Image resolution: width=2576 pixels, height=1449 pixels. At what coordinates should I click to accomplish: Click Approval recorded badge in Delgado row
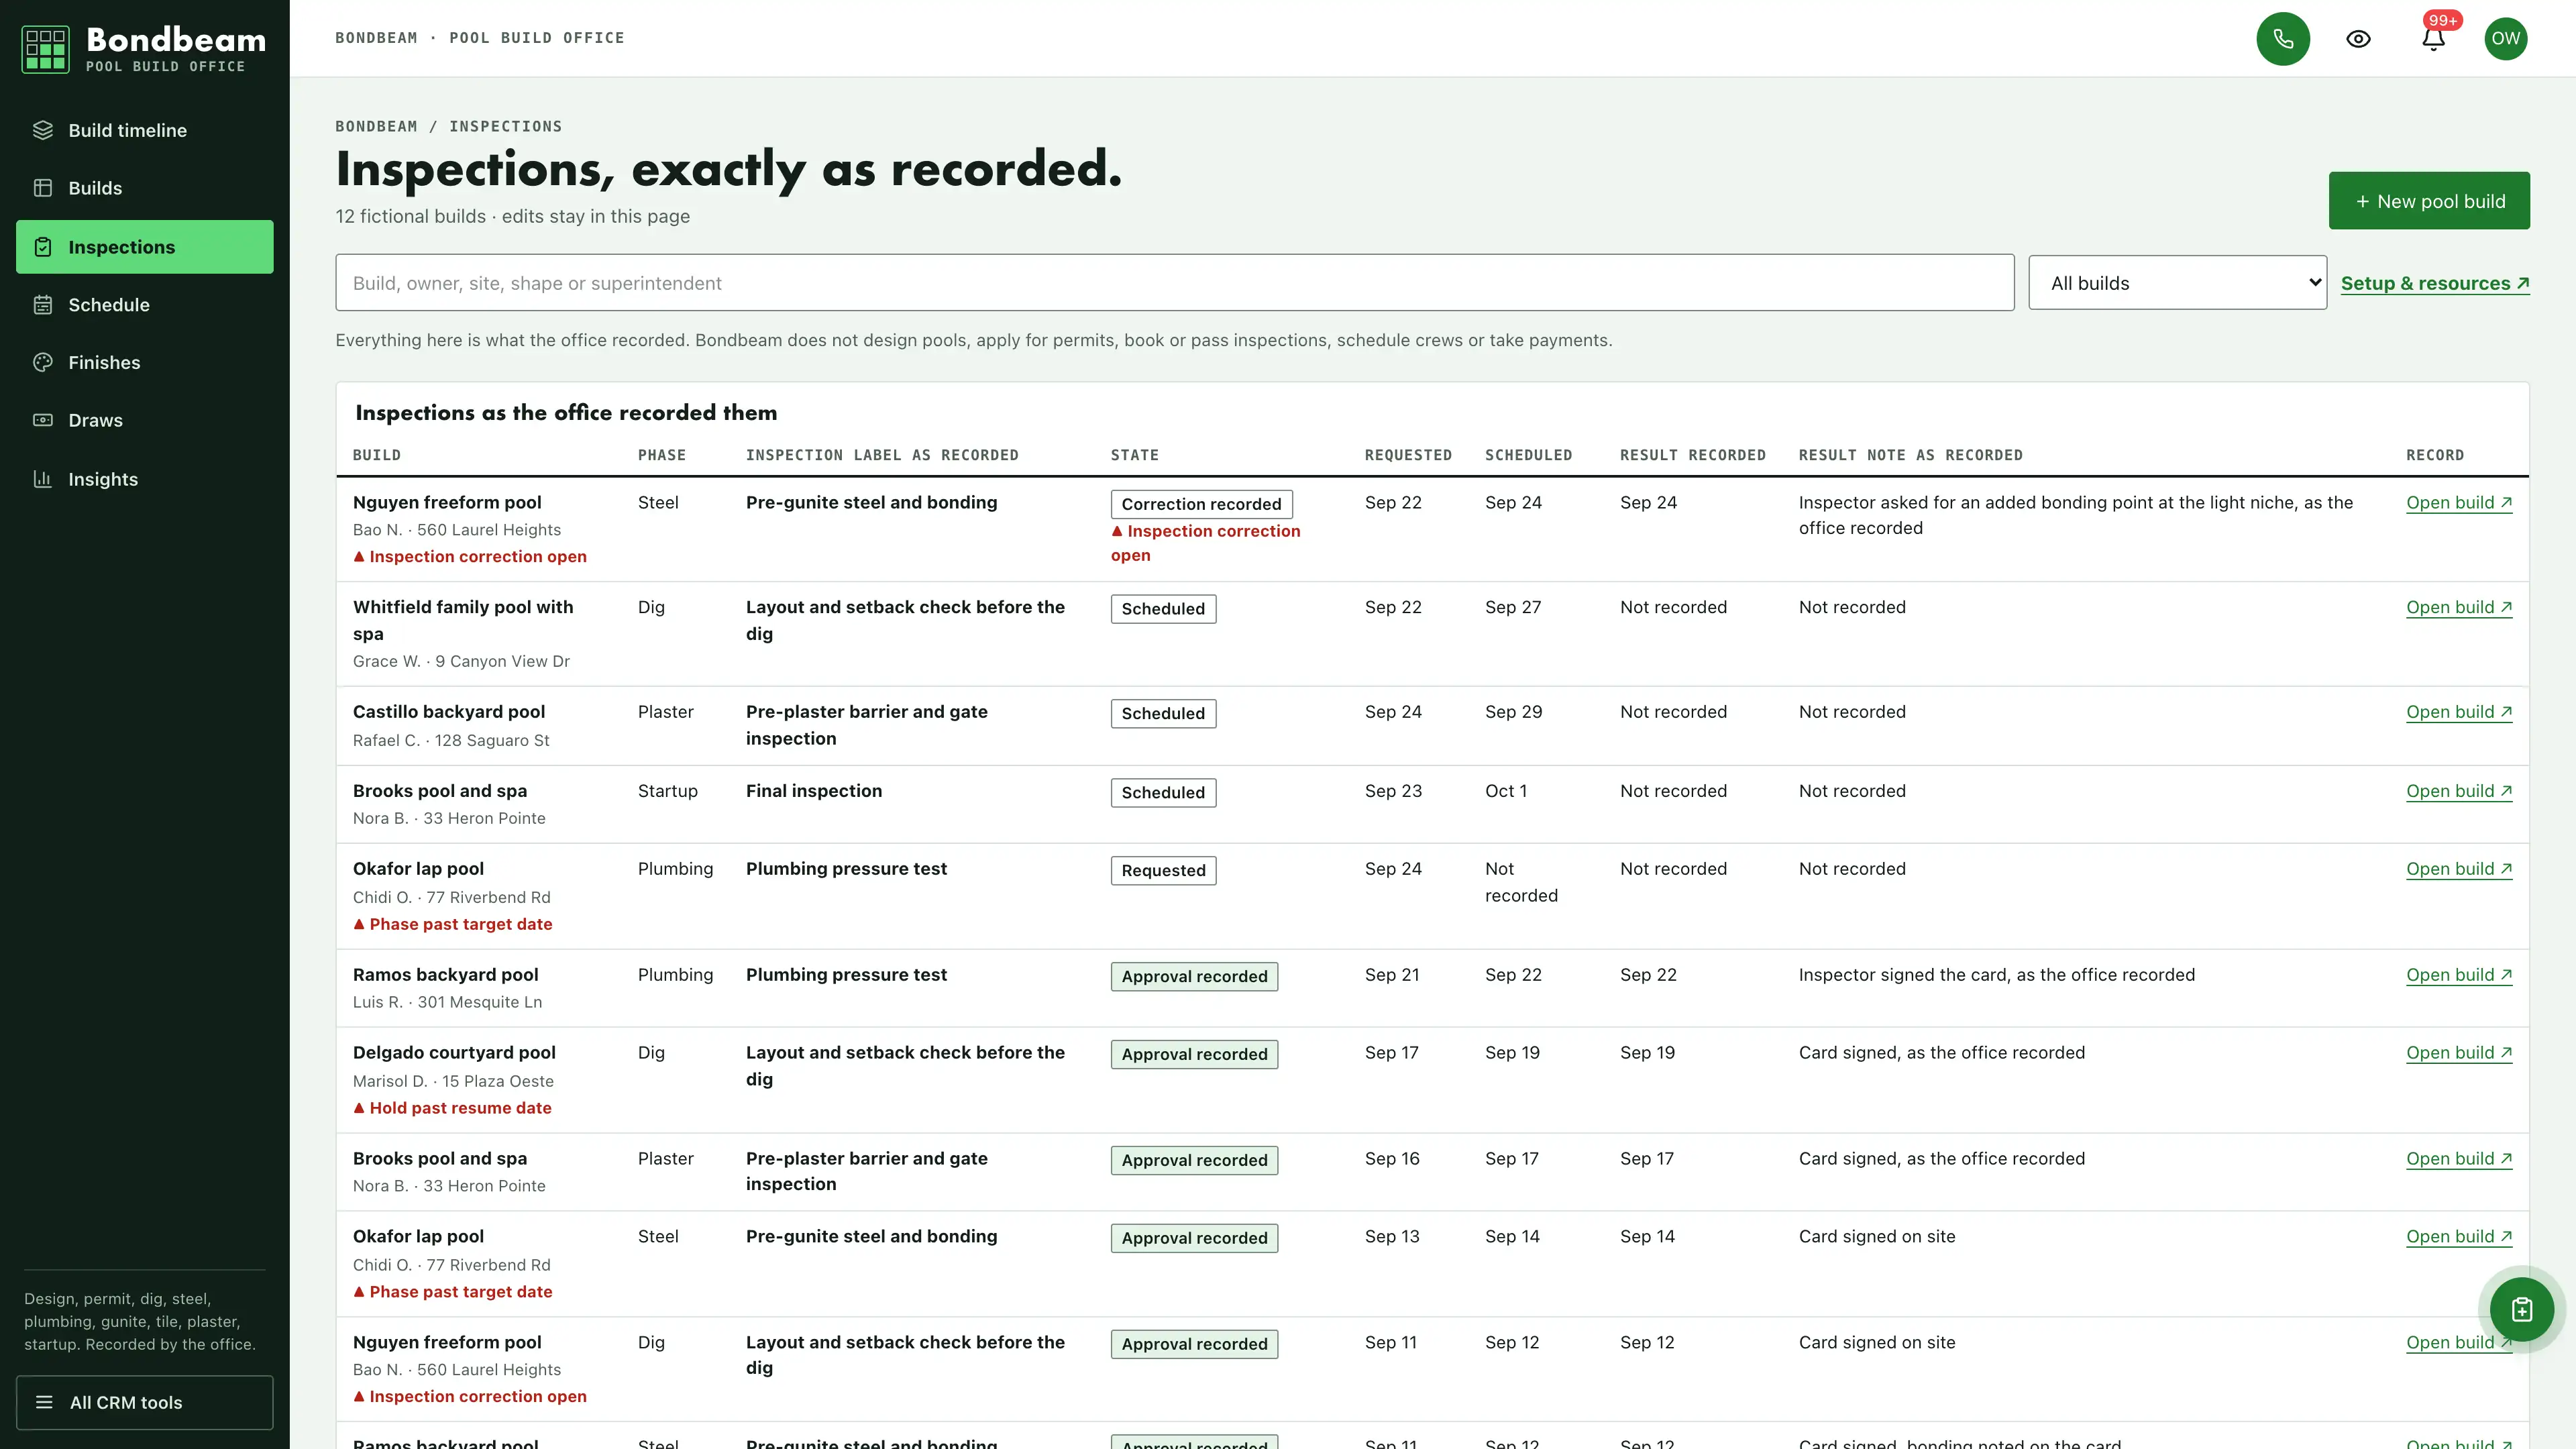point(1194,1054)
